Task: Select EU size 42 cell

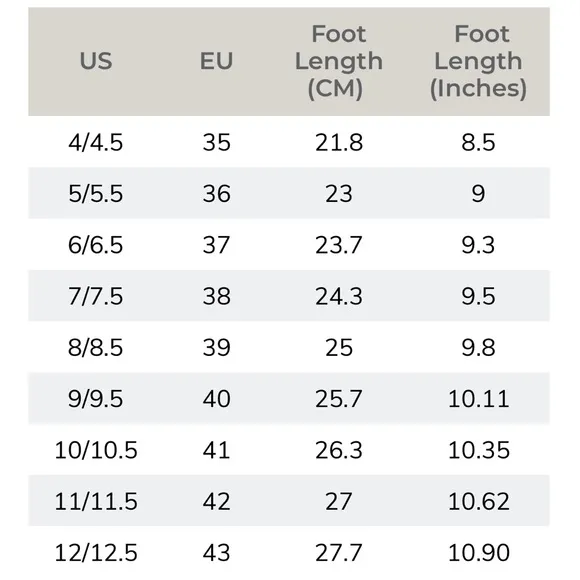Action: point(216,502)
